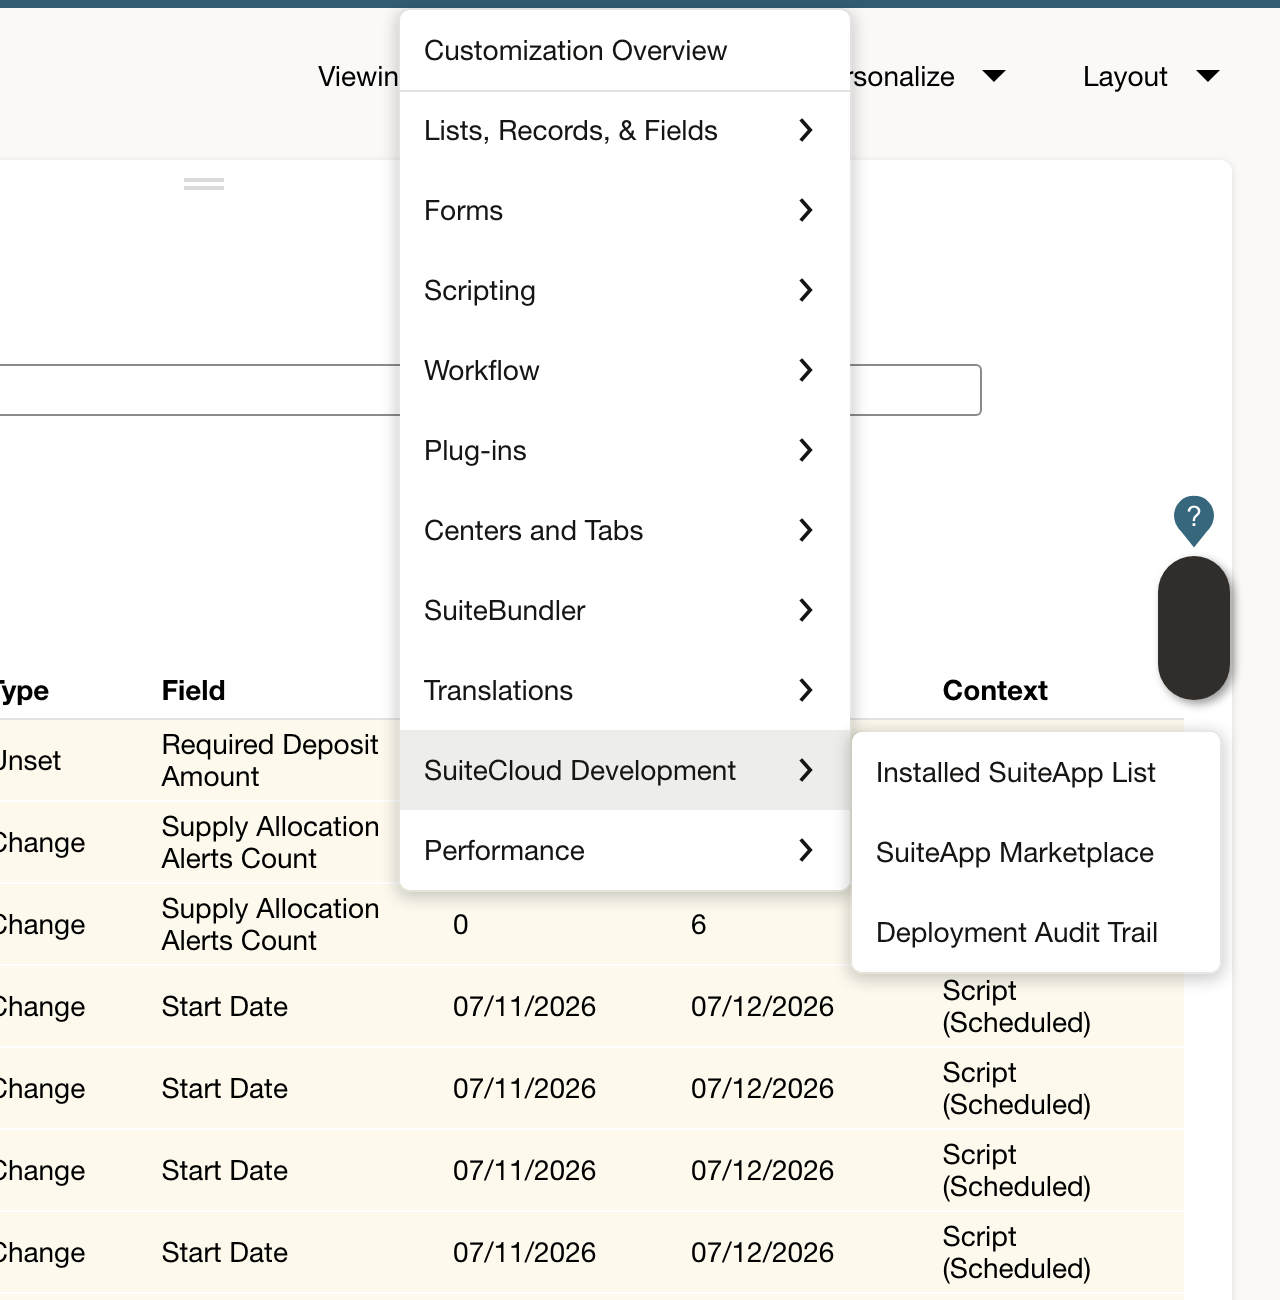
Task: Click the Unset type cell
Action: 30,761
